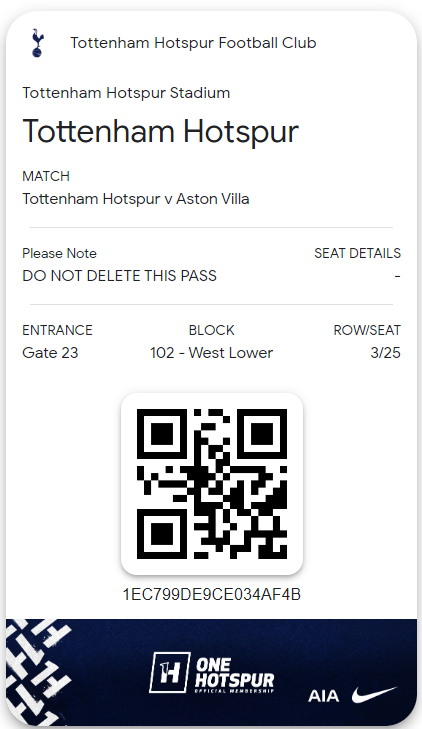Click the DO NOT DELETE THIS PASS note
The height and width of the screenshot is (729, 422).
click(119, 276)
